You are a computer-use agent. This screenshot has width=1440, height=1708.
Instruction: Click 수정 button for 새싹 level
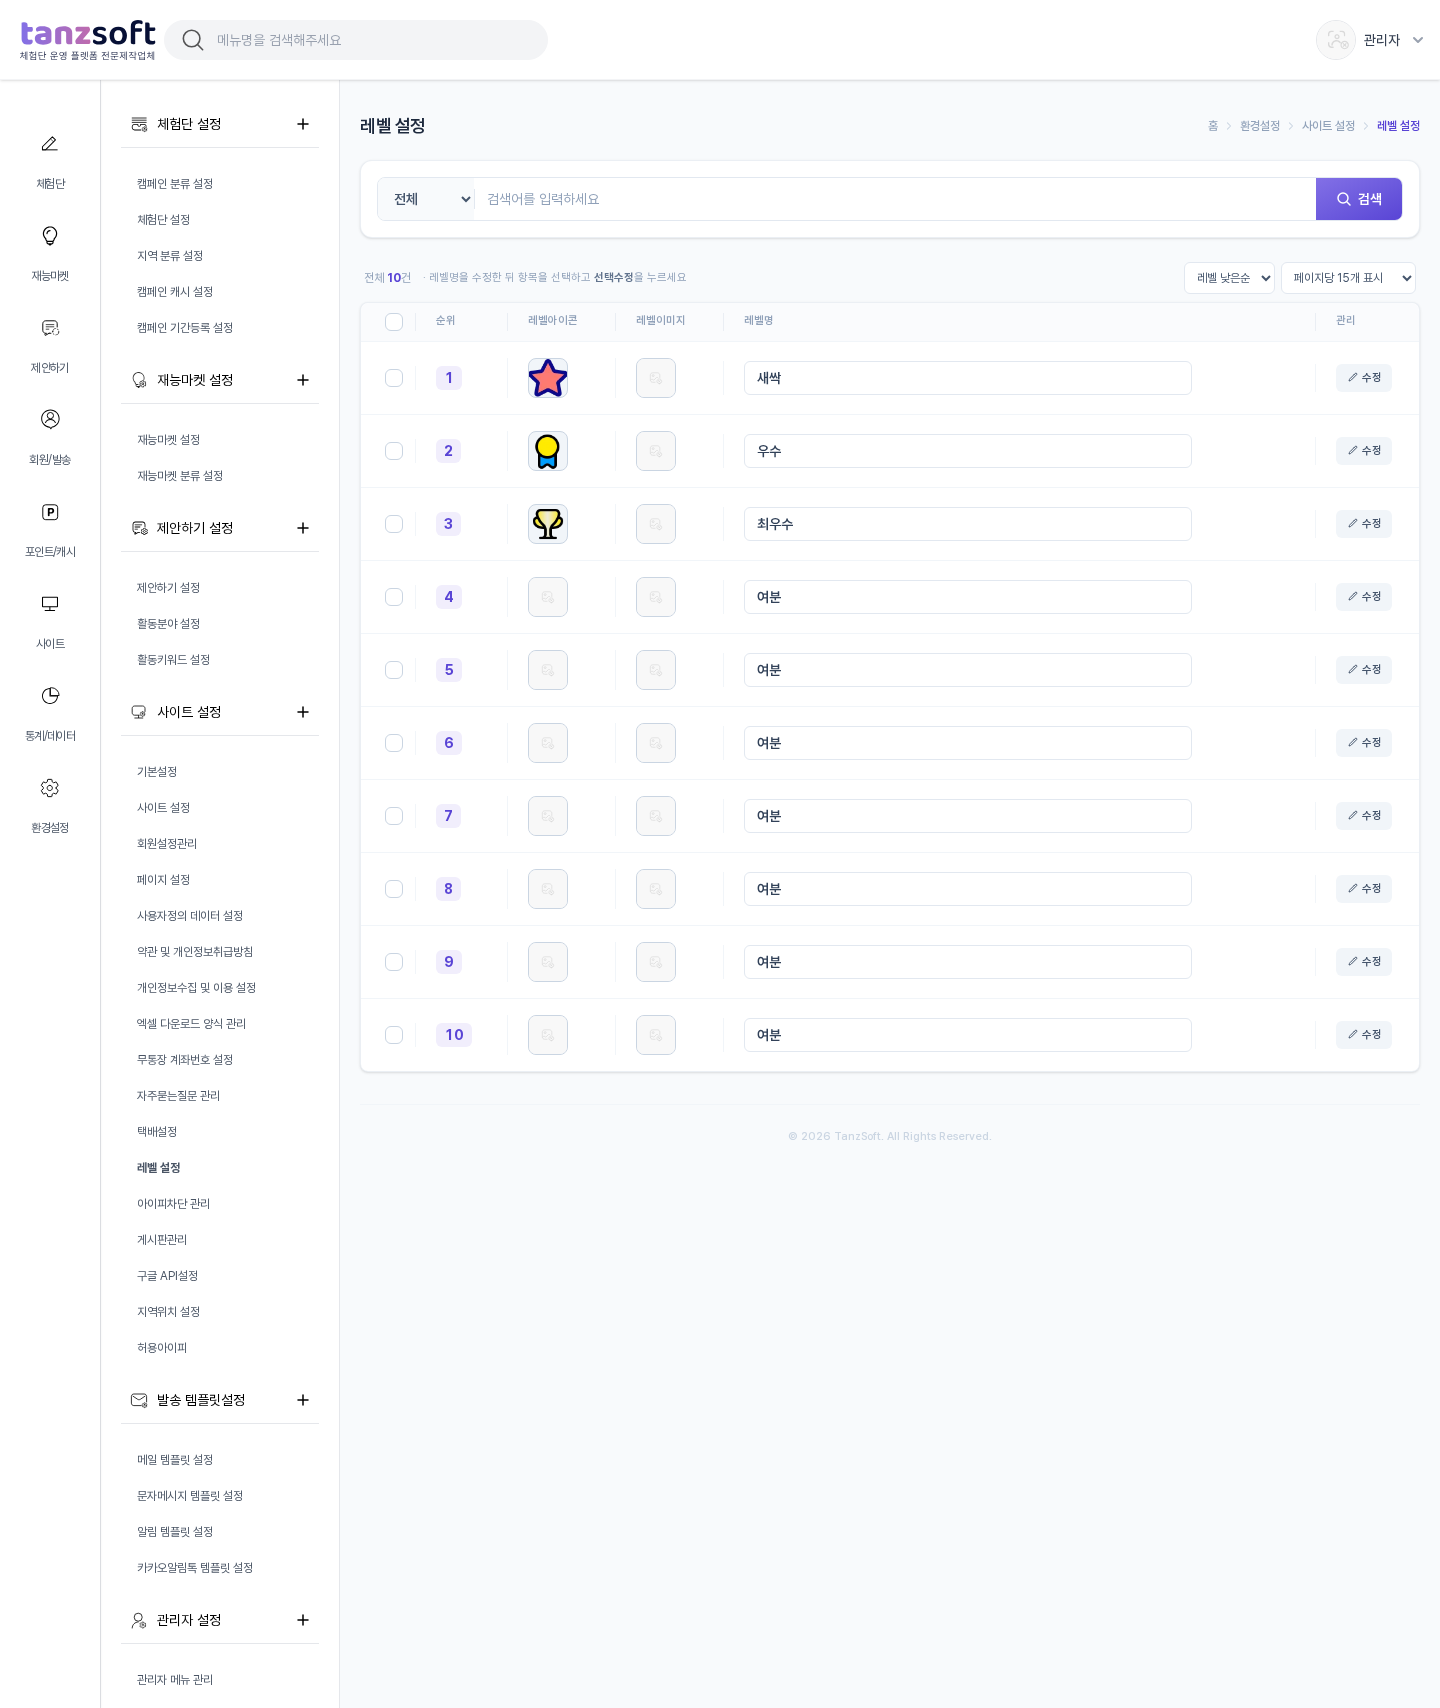[1364, 378]
